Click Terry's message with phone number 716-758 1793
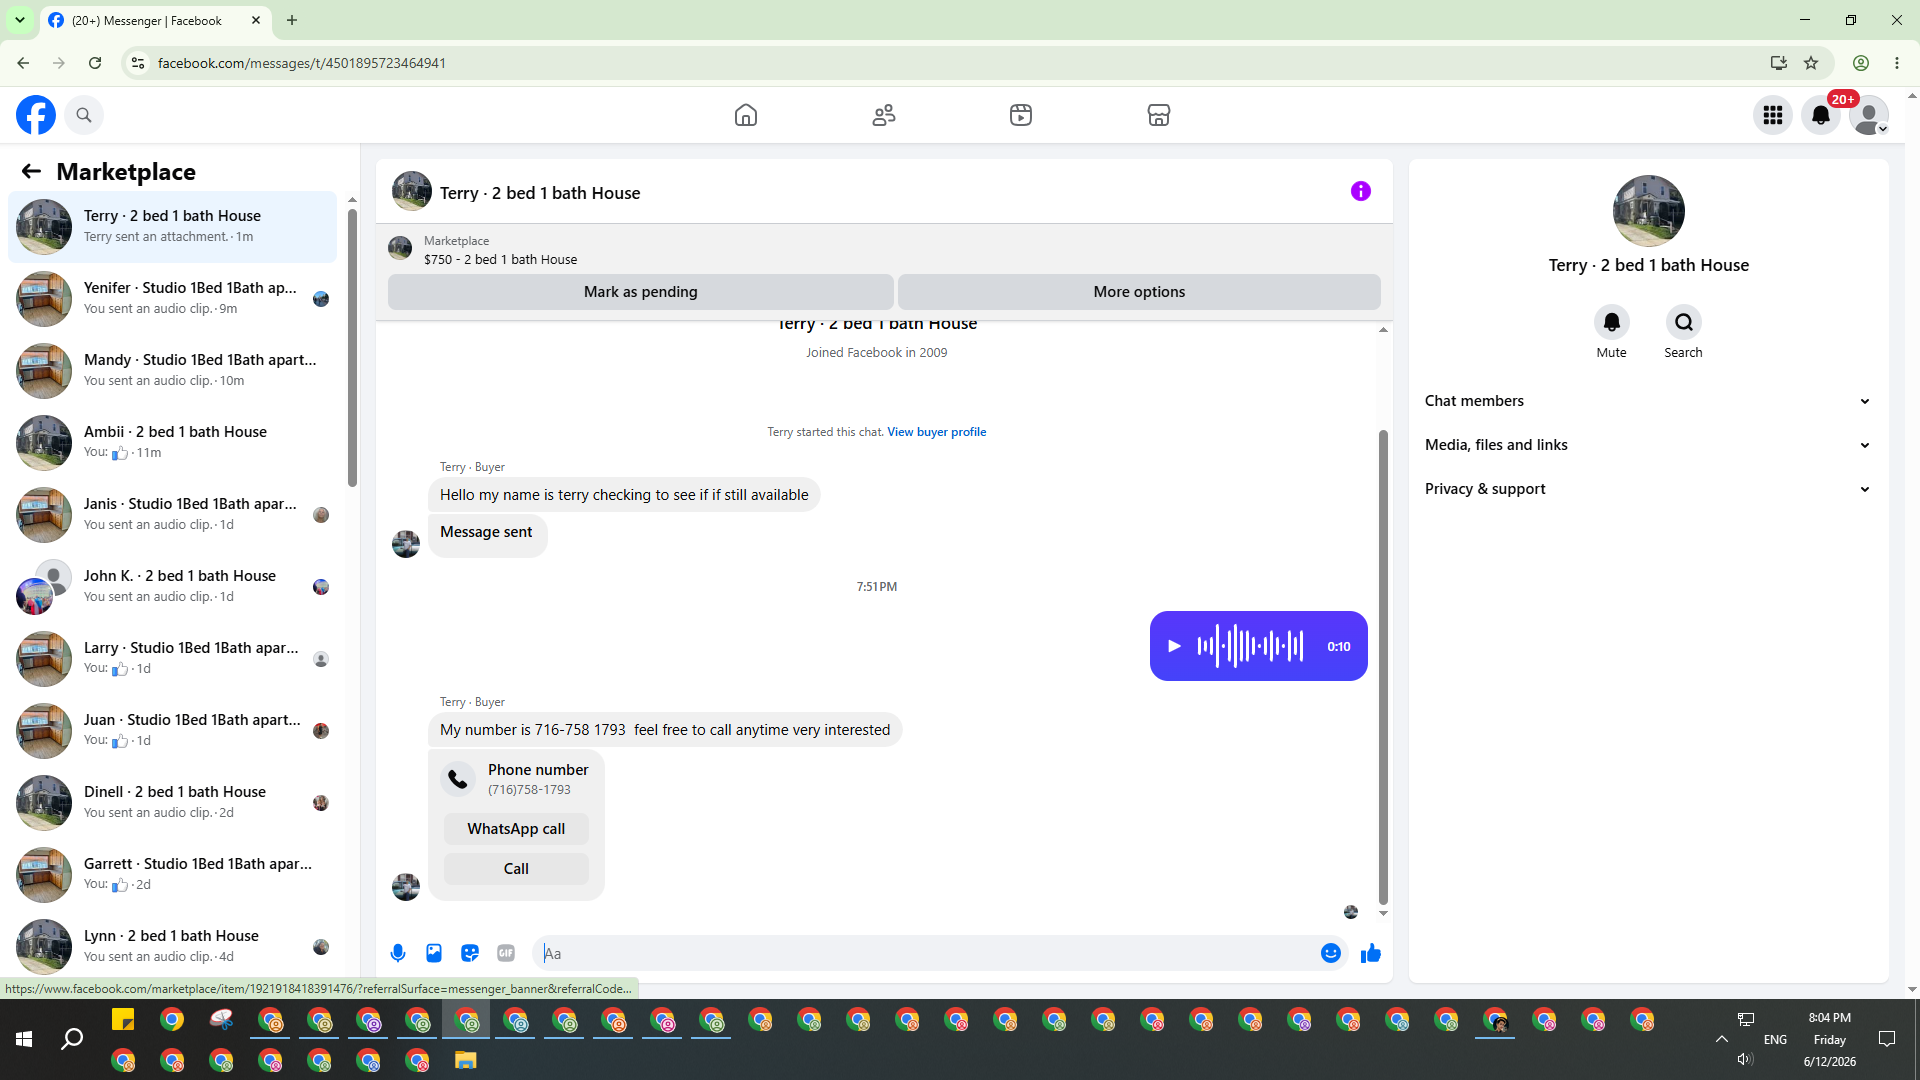The height and width of the screenshot is (1080, 1920). pos(665,730)
